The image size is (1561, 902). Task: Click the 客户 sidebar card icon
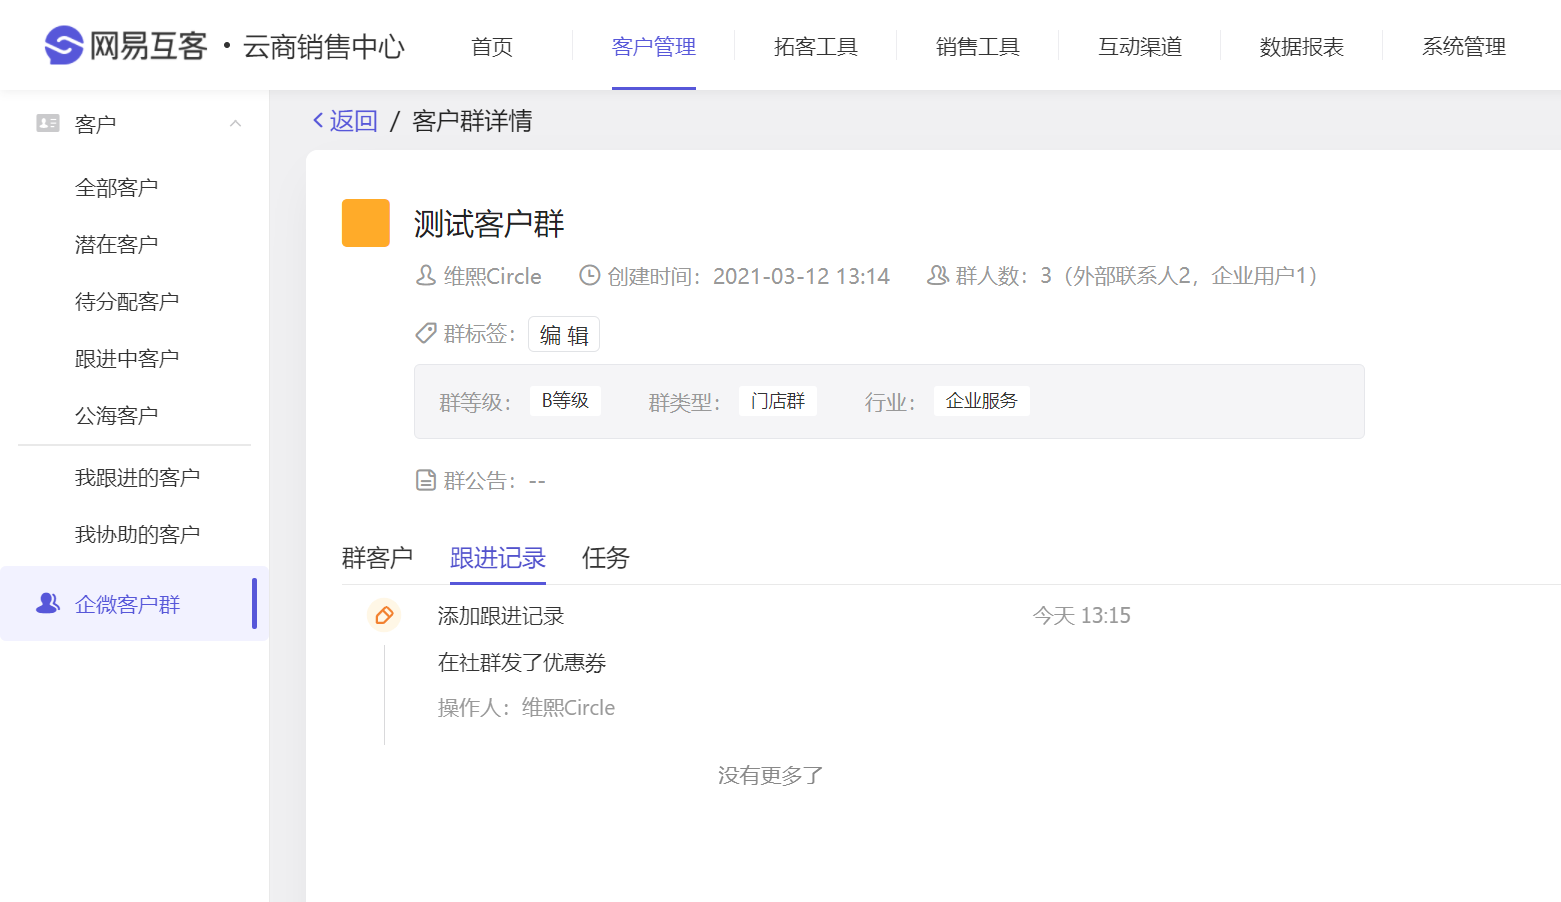tap(47, 123)
